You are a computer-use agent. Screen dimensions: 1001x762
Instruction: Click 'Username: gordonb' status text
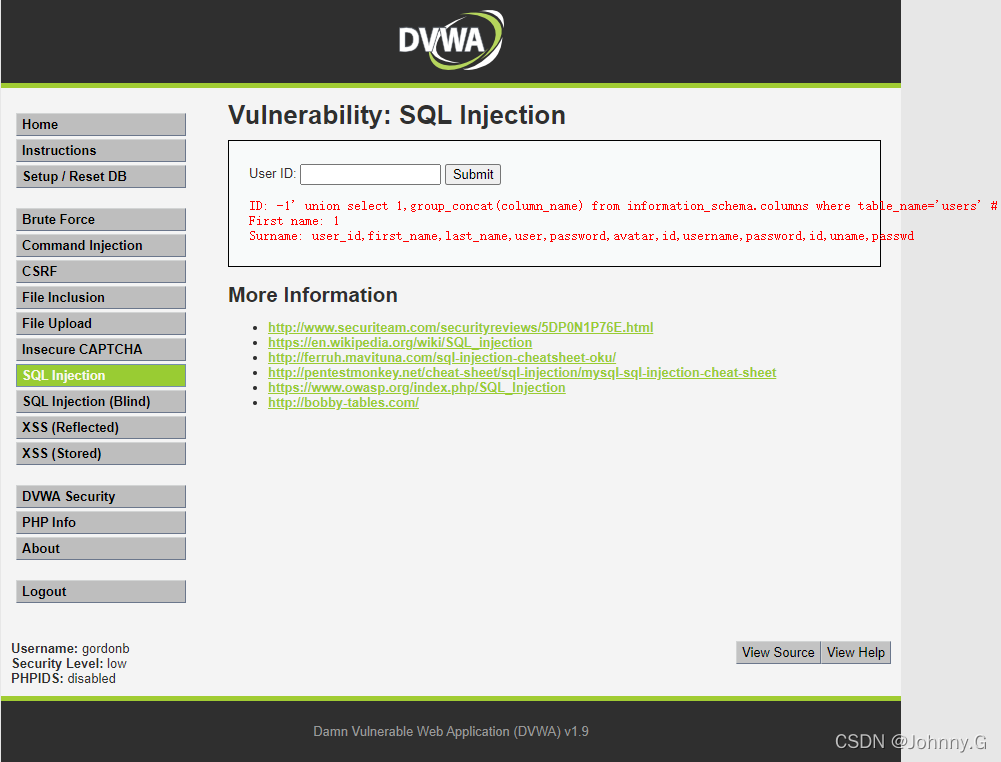(x=70, y=649)
